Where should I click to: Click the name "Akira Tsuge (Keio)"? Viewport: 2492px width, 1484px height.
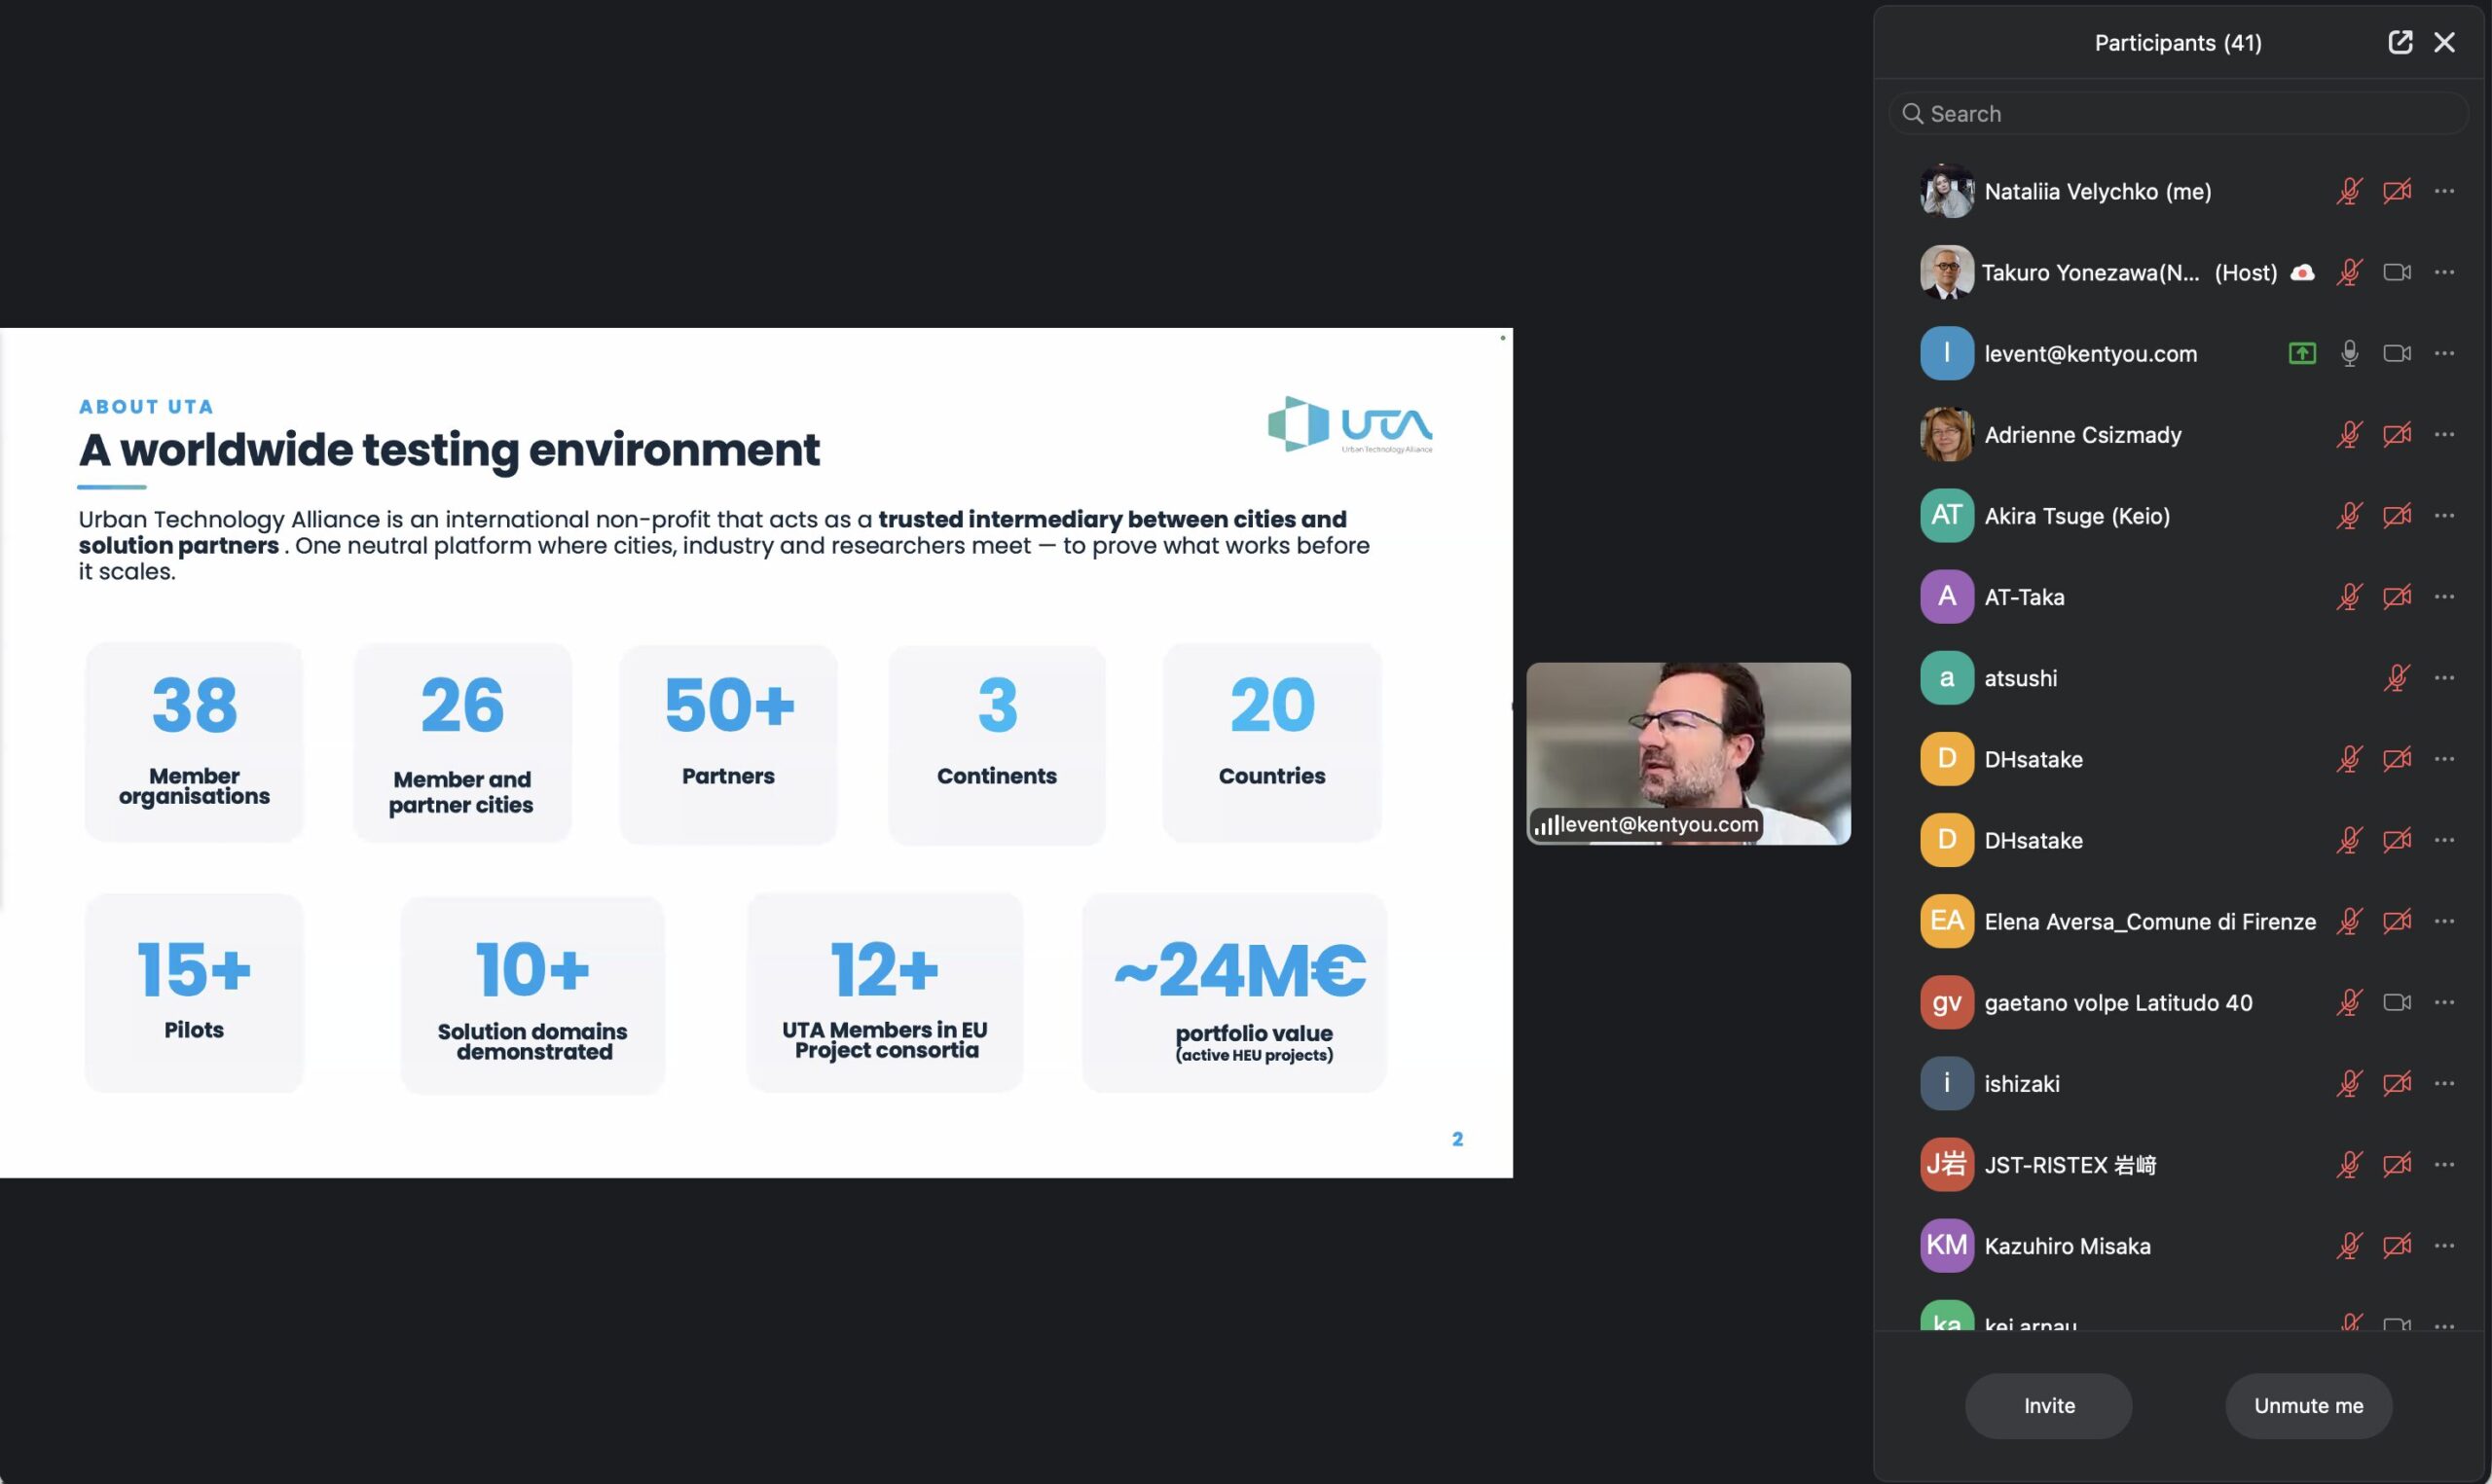(x=2077, y=516)
